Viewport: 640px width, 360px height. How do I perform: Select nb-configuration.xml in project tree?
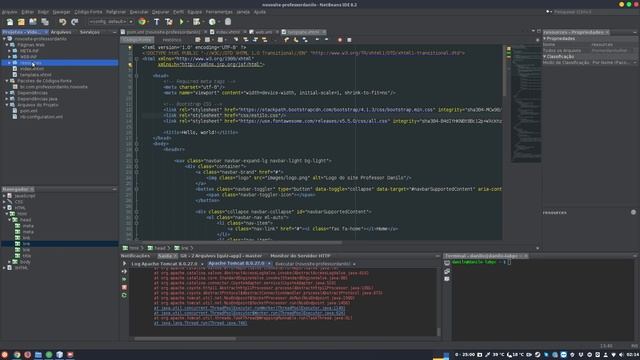[41, 117]
